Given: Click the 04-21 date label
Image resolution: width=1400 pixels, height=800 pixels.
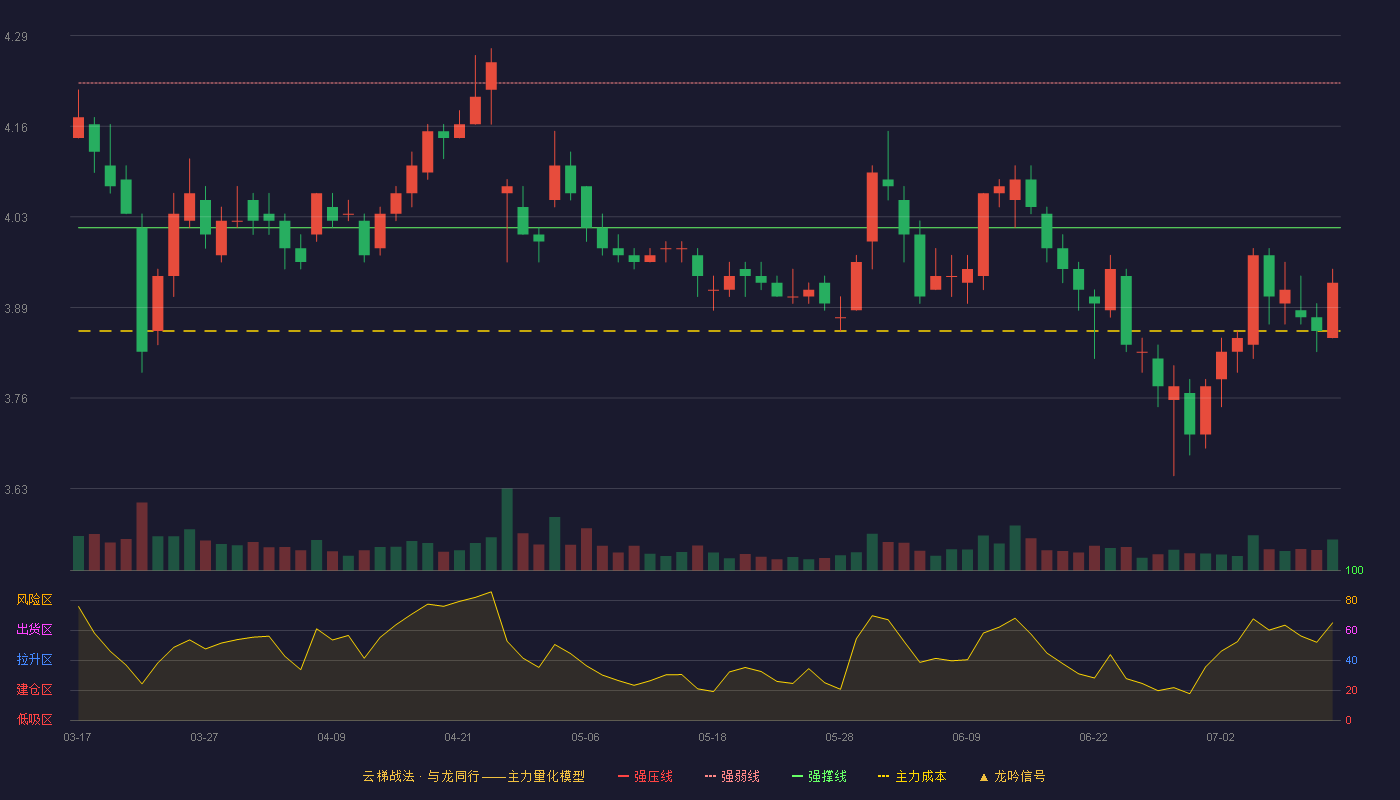Looking at the screenshot, I should pos(458,737).
